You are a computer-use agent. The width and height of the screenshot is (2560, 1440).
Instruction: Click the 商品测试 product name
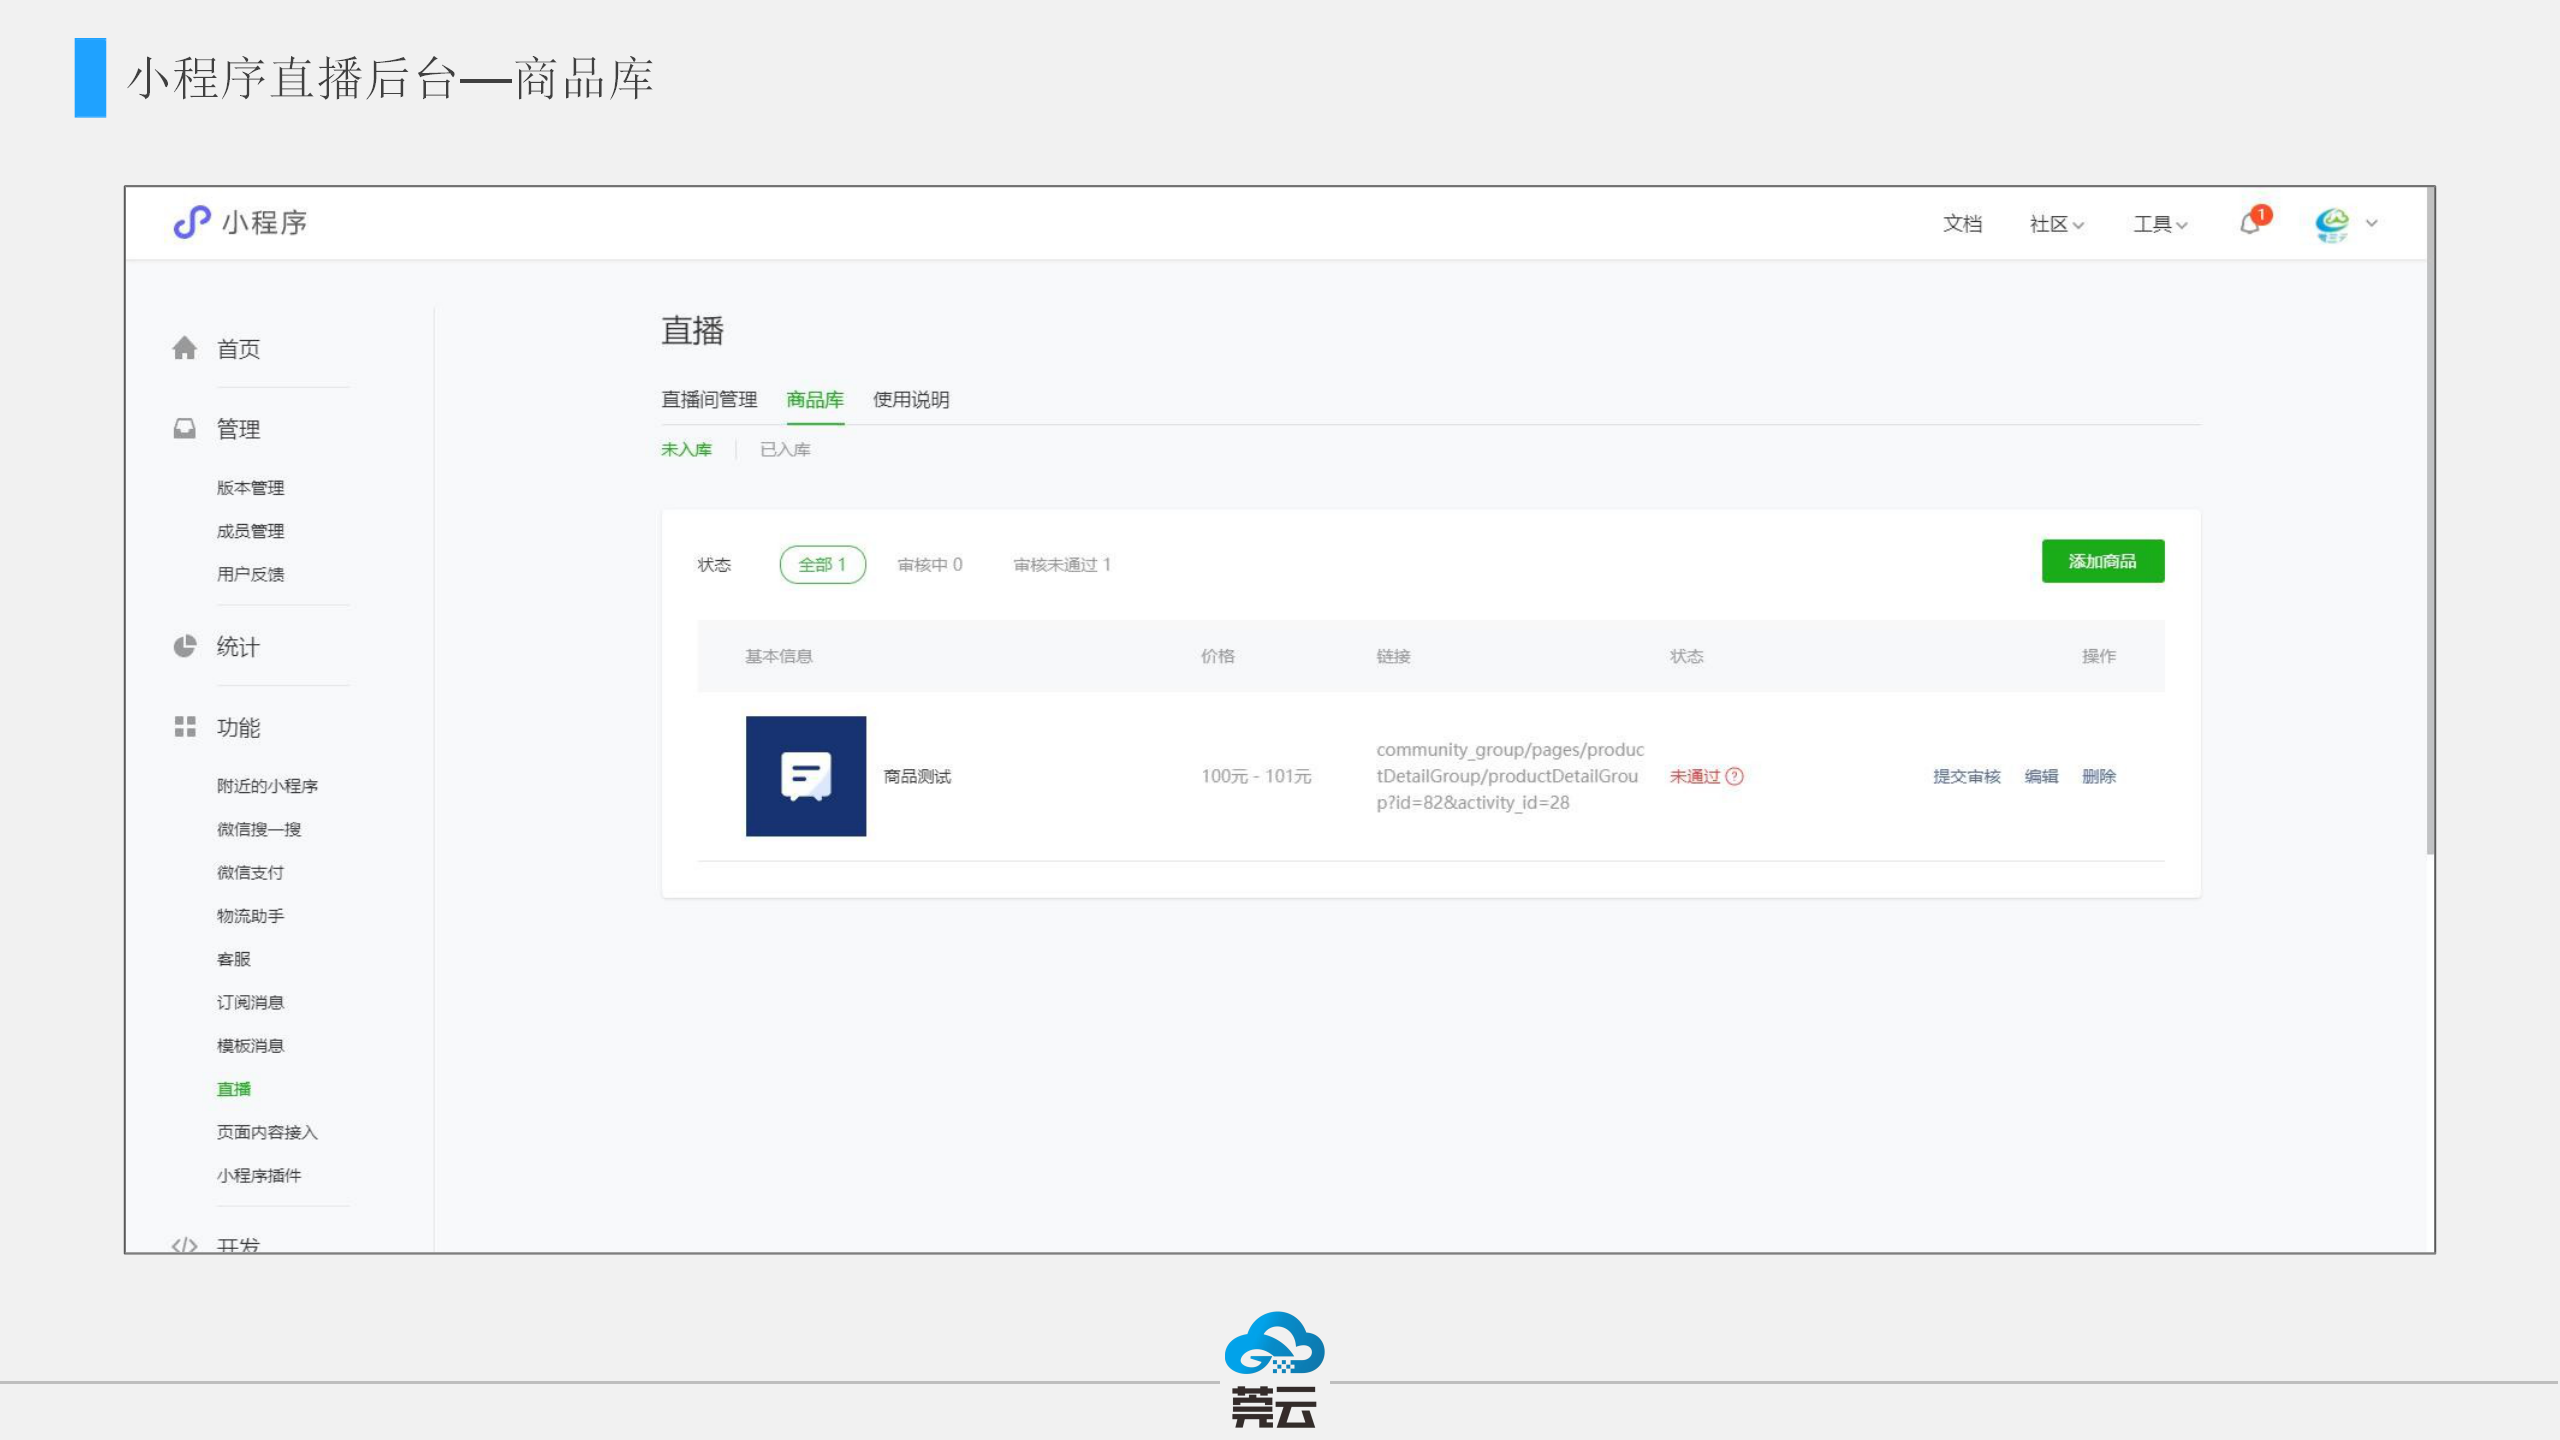(917, 777)
